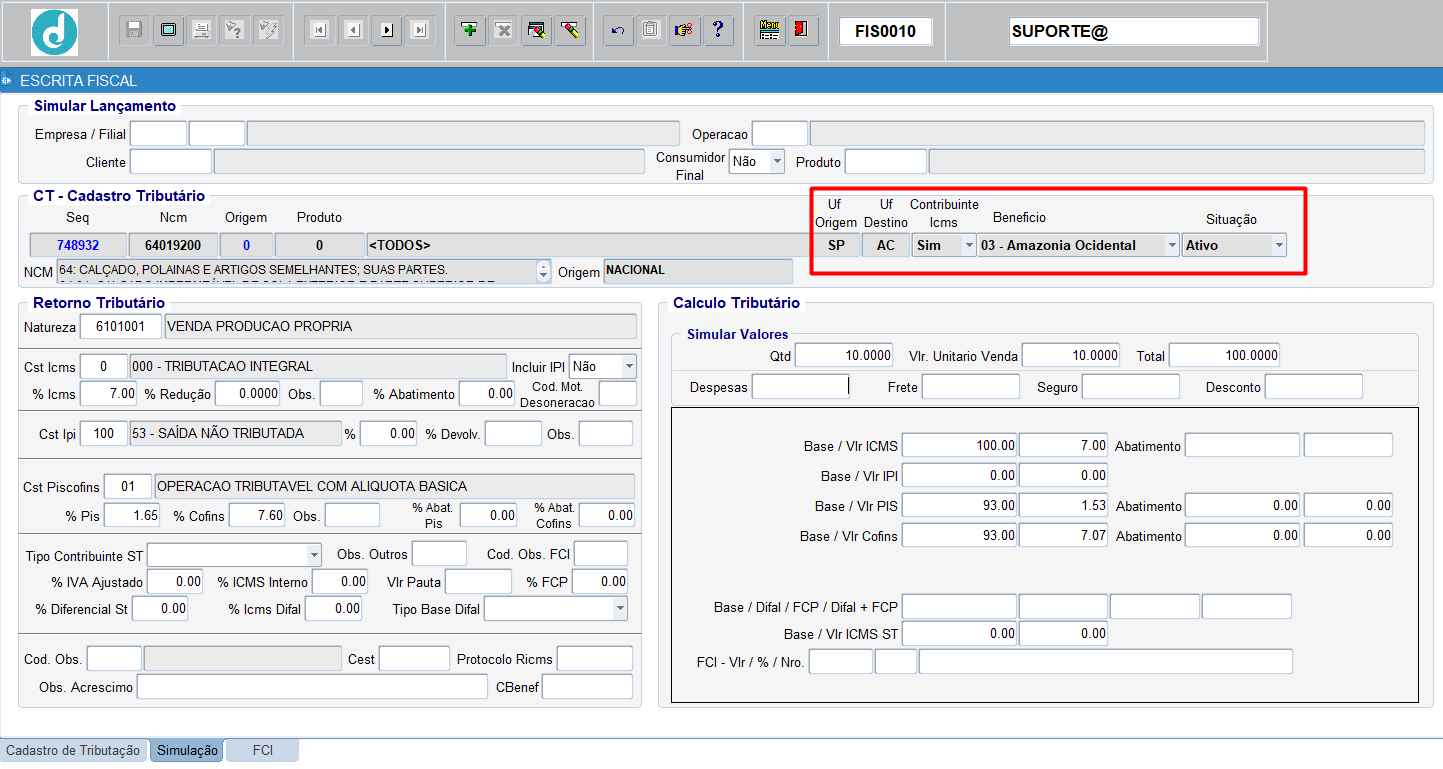The height and width of the screenshot is (769, 1443).
Task: Click the Qtd field showing 10.0000
Action: (x=845, y=356)
